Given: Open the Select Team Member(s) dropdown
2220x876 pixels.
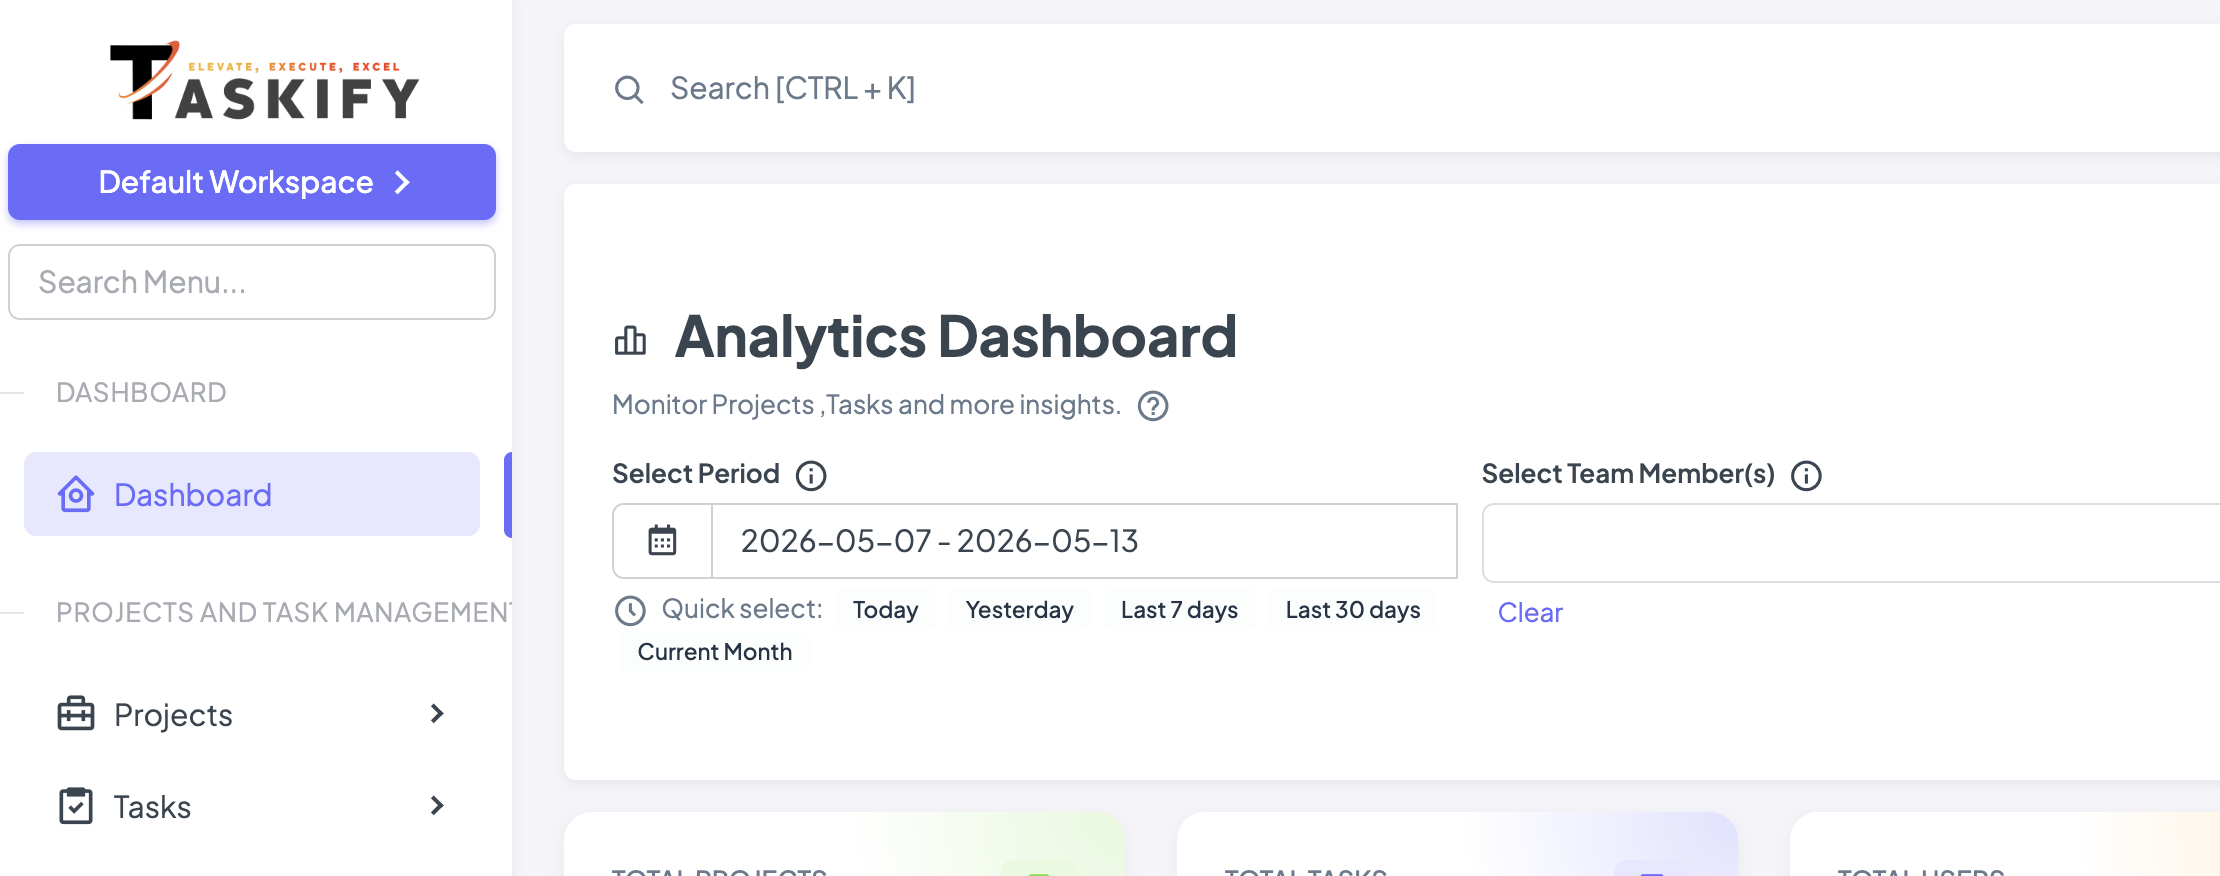Looking at the screenshot, I should pyautogui.click(x=1851, y=543).
